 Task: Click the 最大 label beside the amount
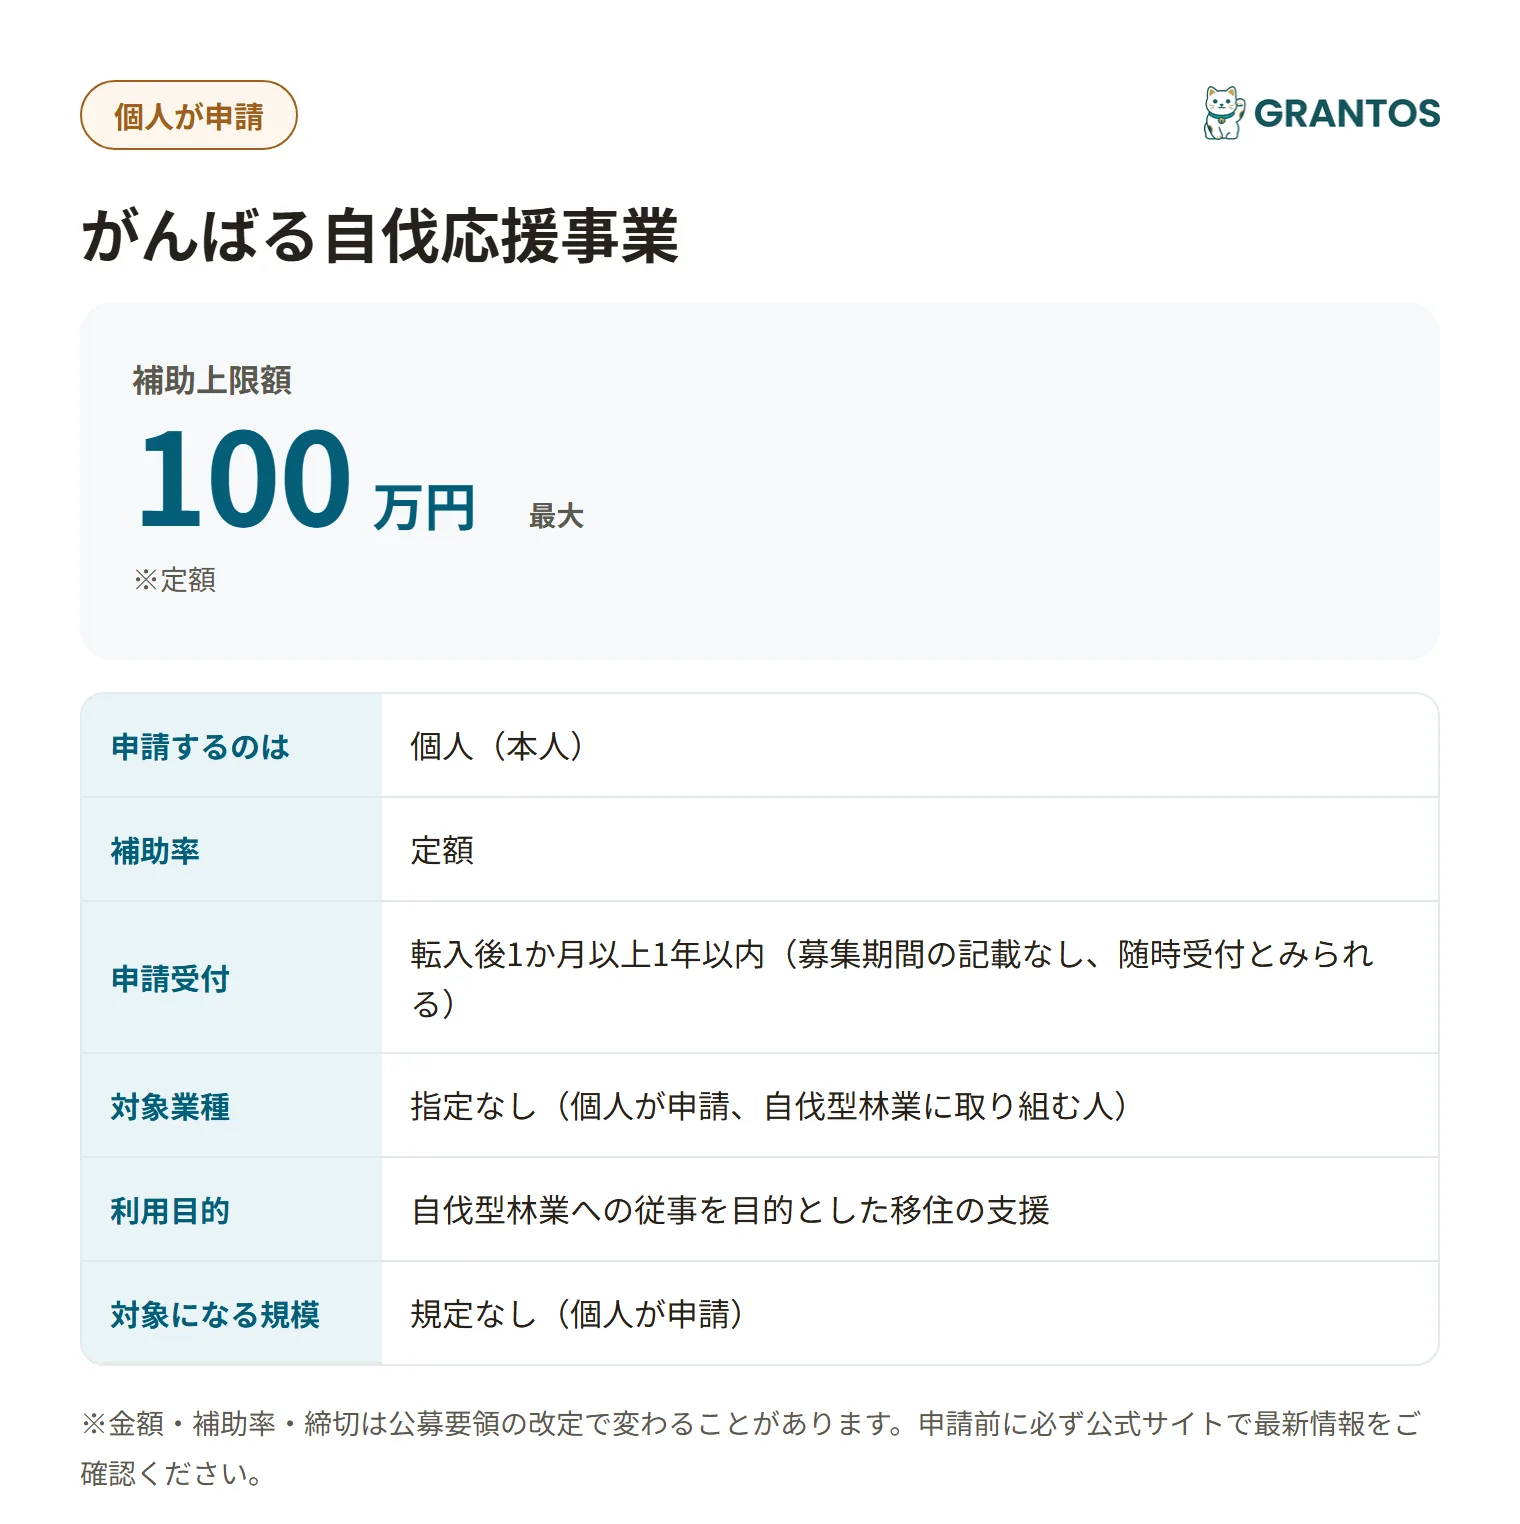coord(556,516)
